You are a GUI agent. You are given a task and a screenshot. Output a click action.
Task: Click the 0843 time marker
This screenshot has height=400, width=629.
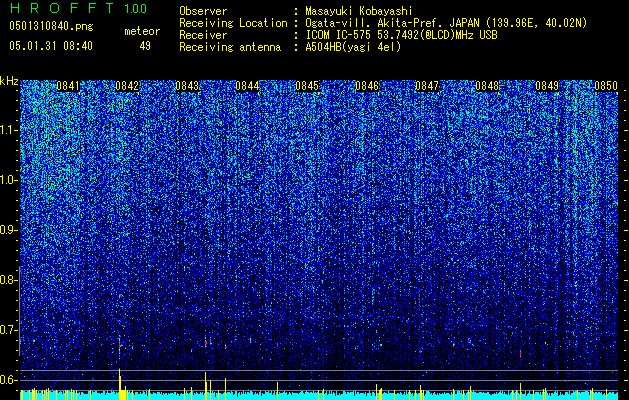click(187, 86)
